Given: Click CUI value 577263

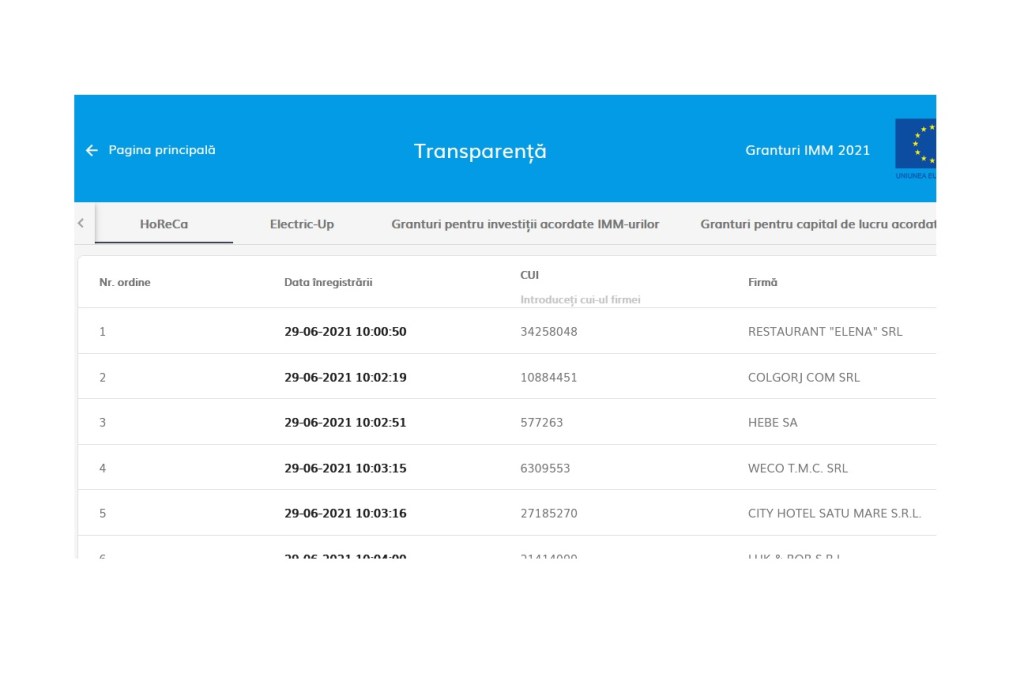Looking at the screenshot, I should point(541,422).
